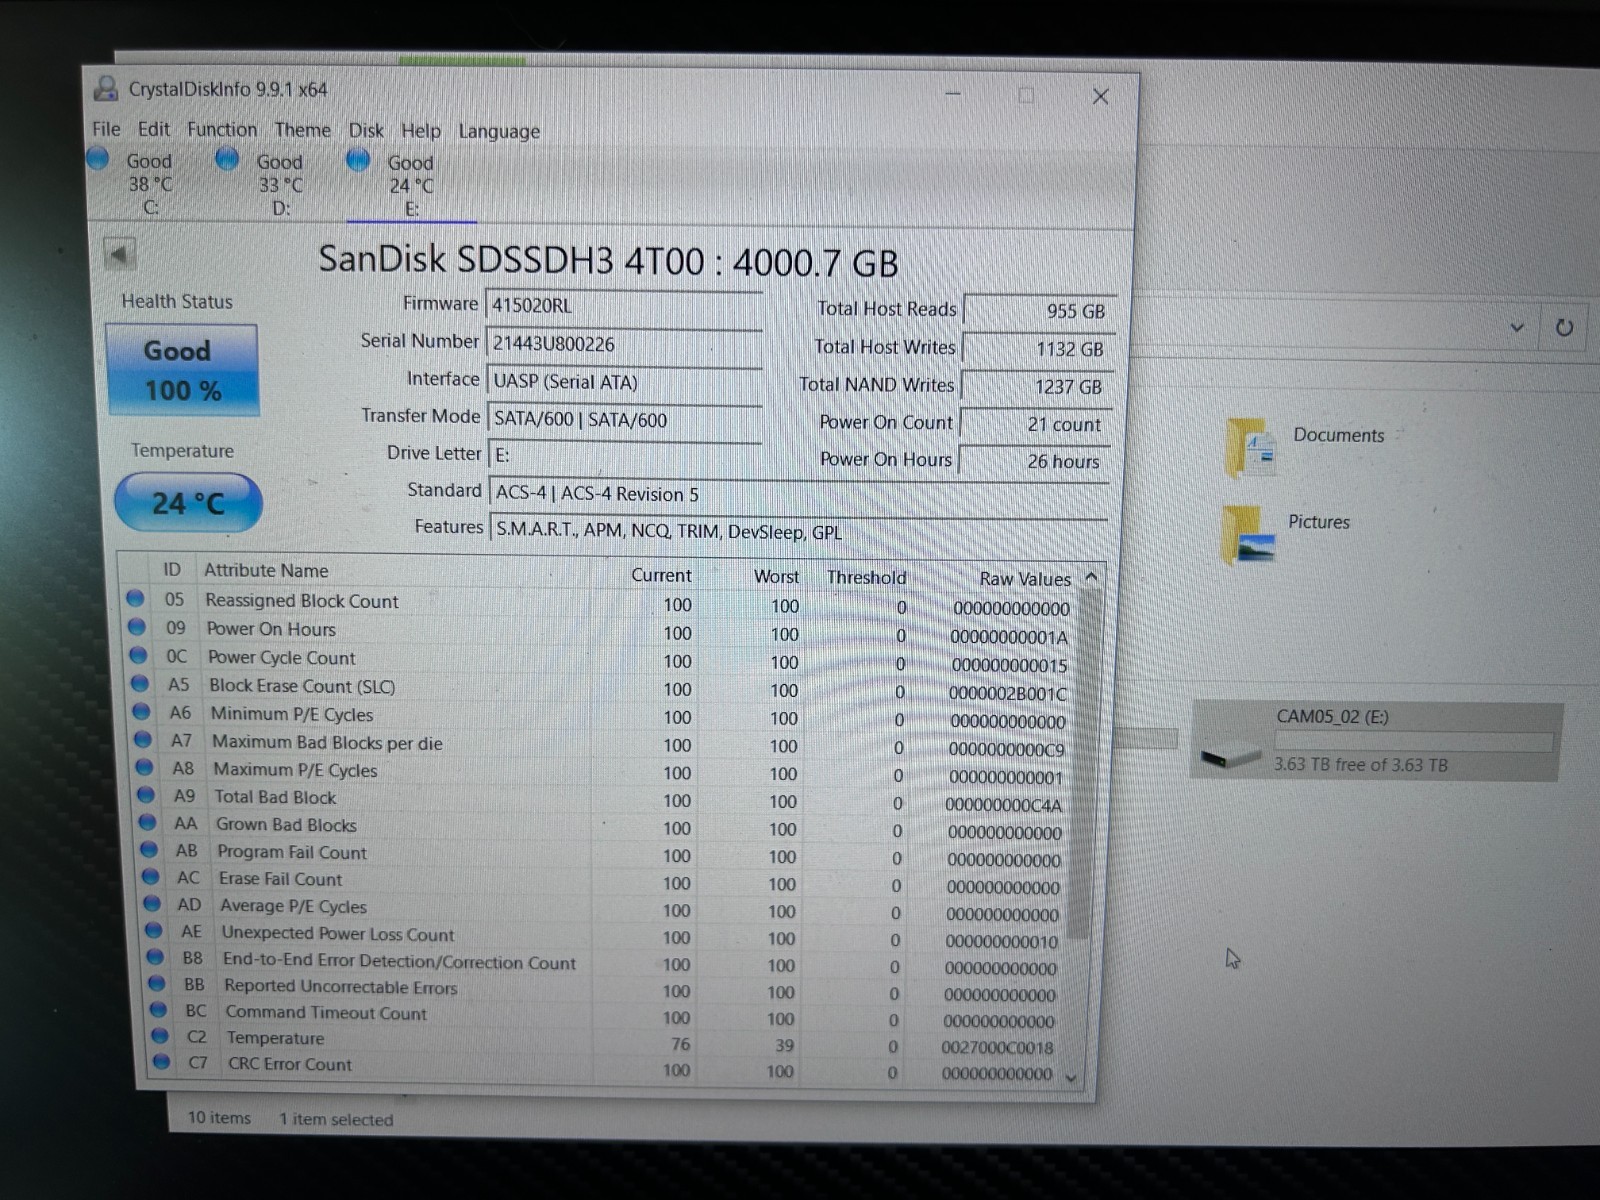1600x1200 pixels.
Task: Click the Serial Number field
Action: (623, 344)
